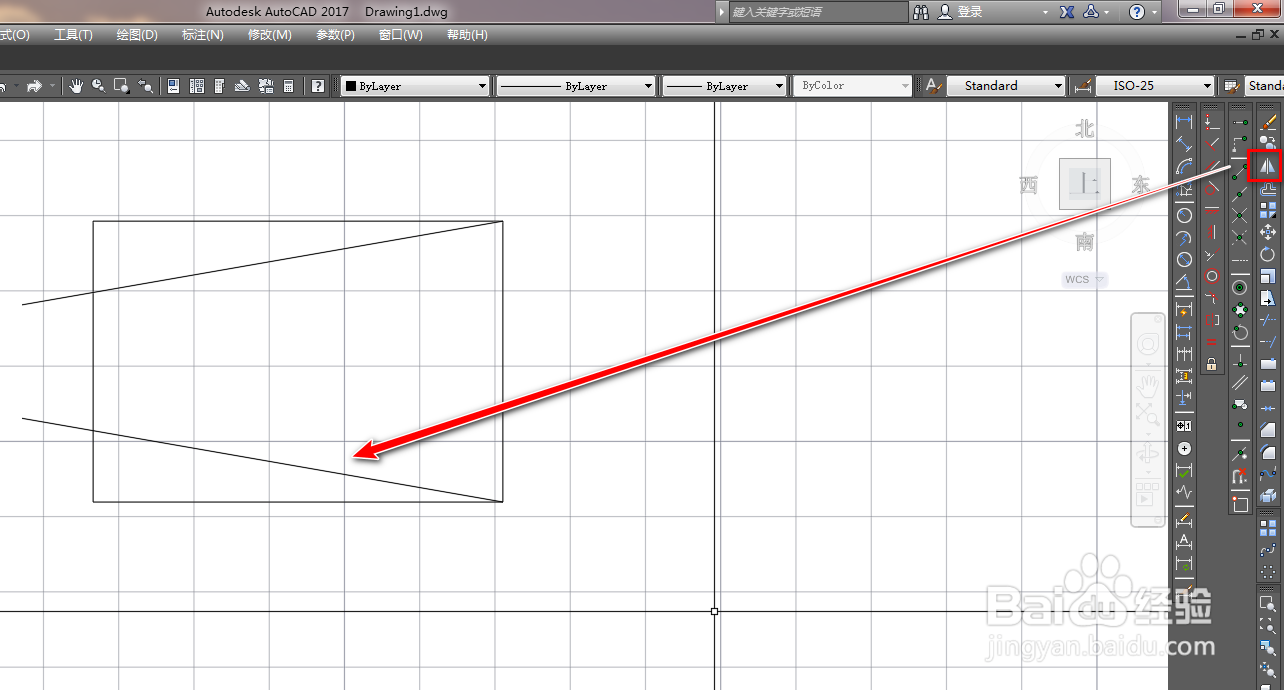This screenshot has height=690, width=1284.
Task: Select the Stretch tool
Action: tap(1268, 298)
